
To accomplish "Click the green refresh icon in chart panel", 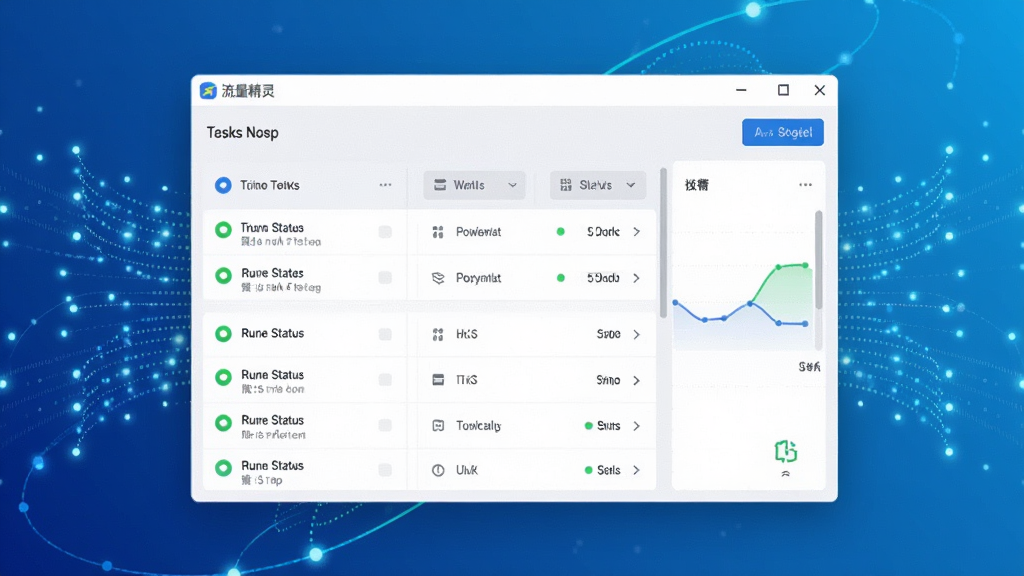I will click(786, 451).
